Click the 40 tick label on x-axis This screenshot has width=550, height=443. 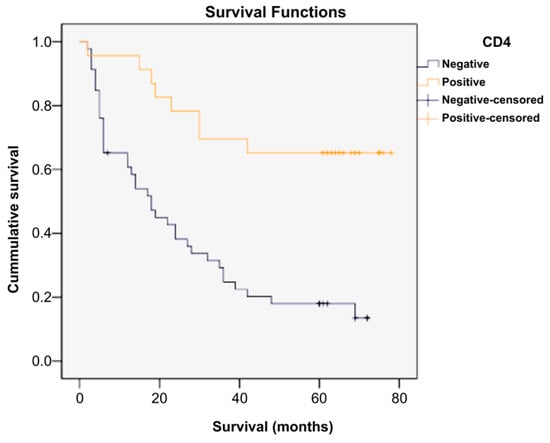(239, 398)
